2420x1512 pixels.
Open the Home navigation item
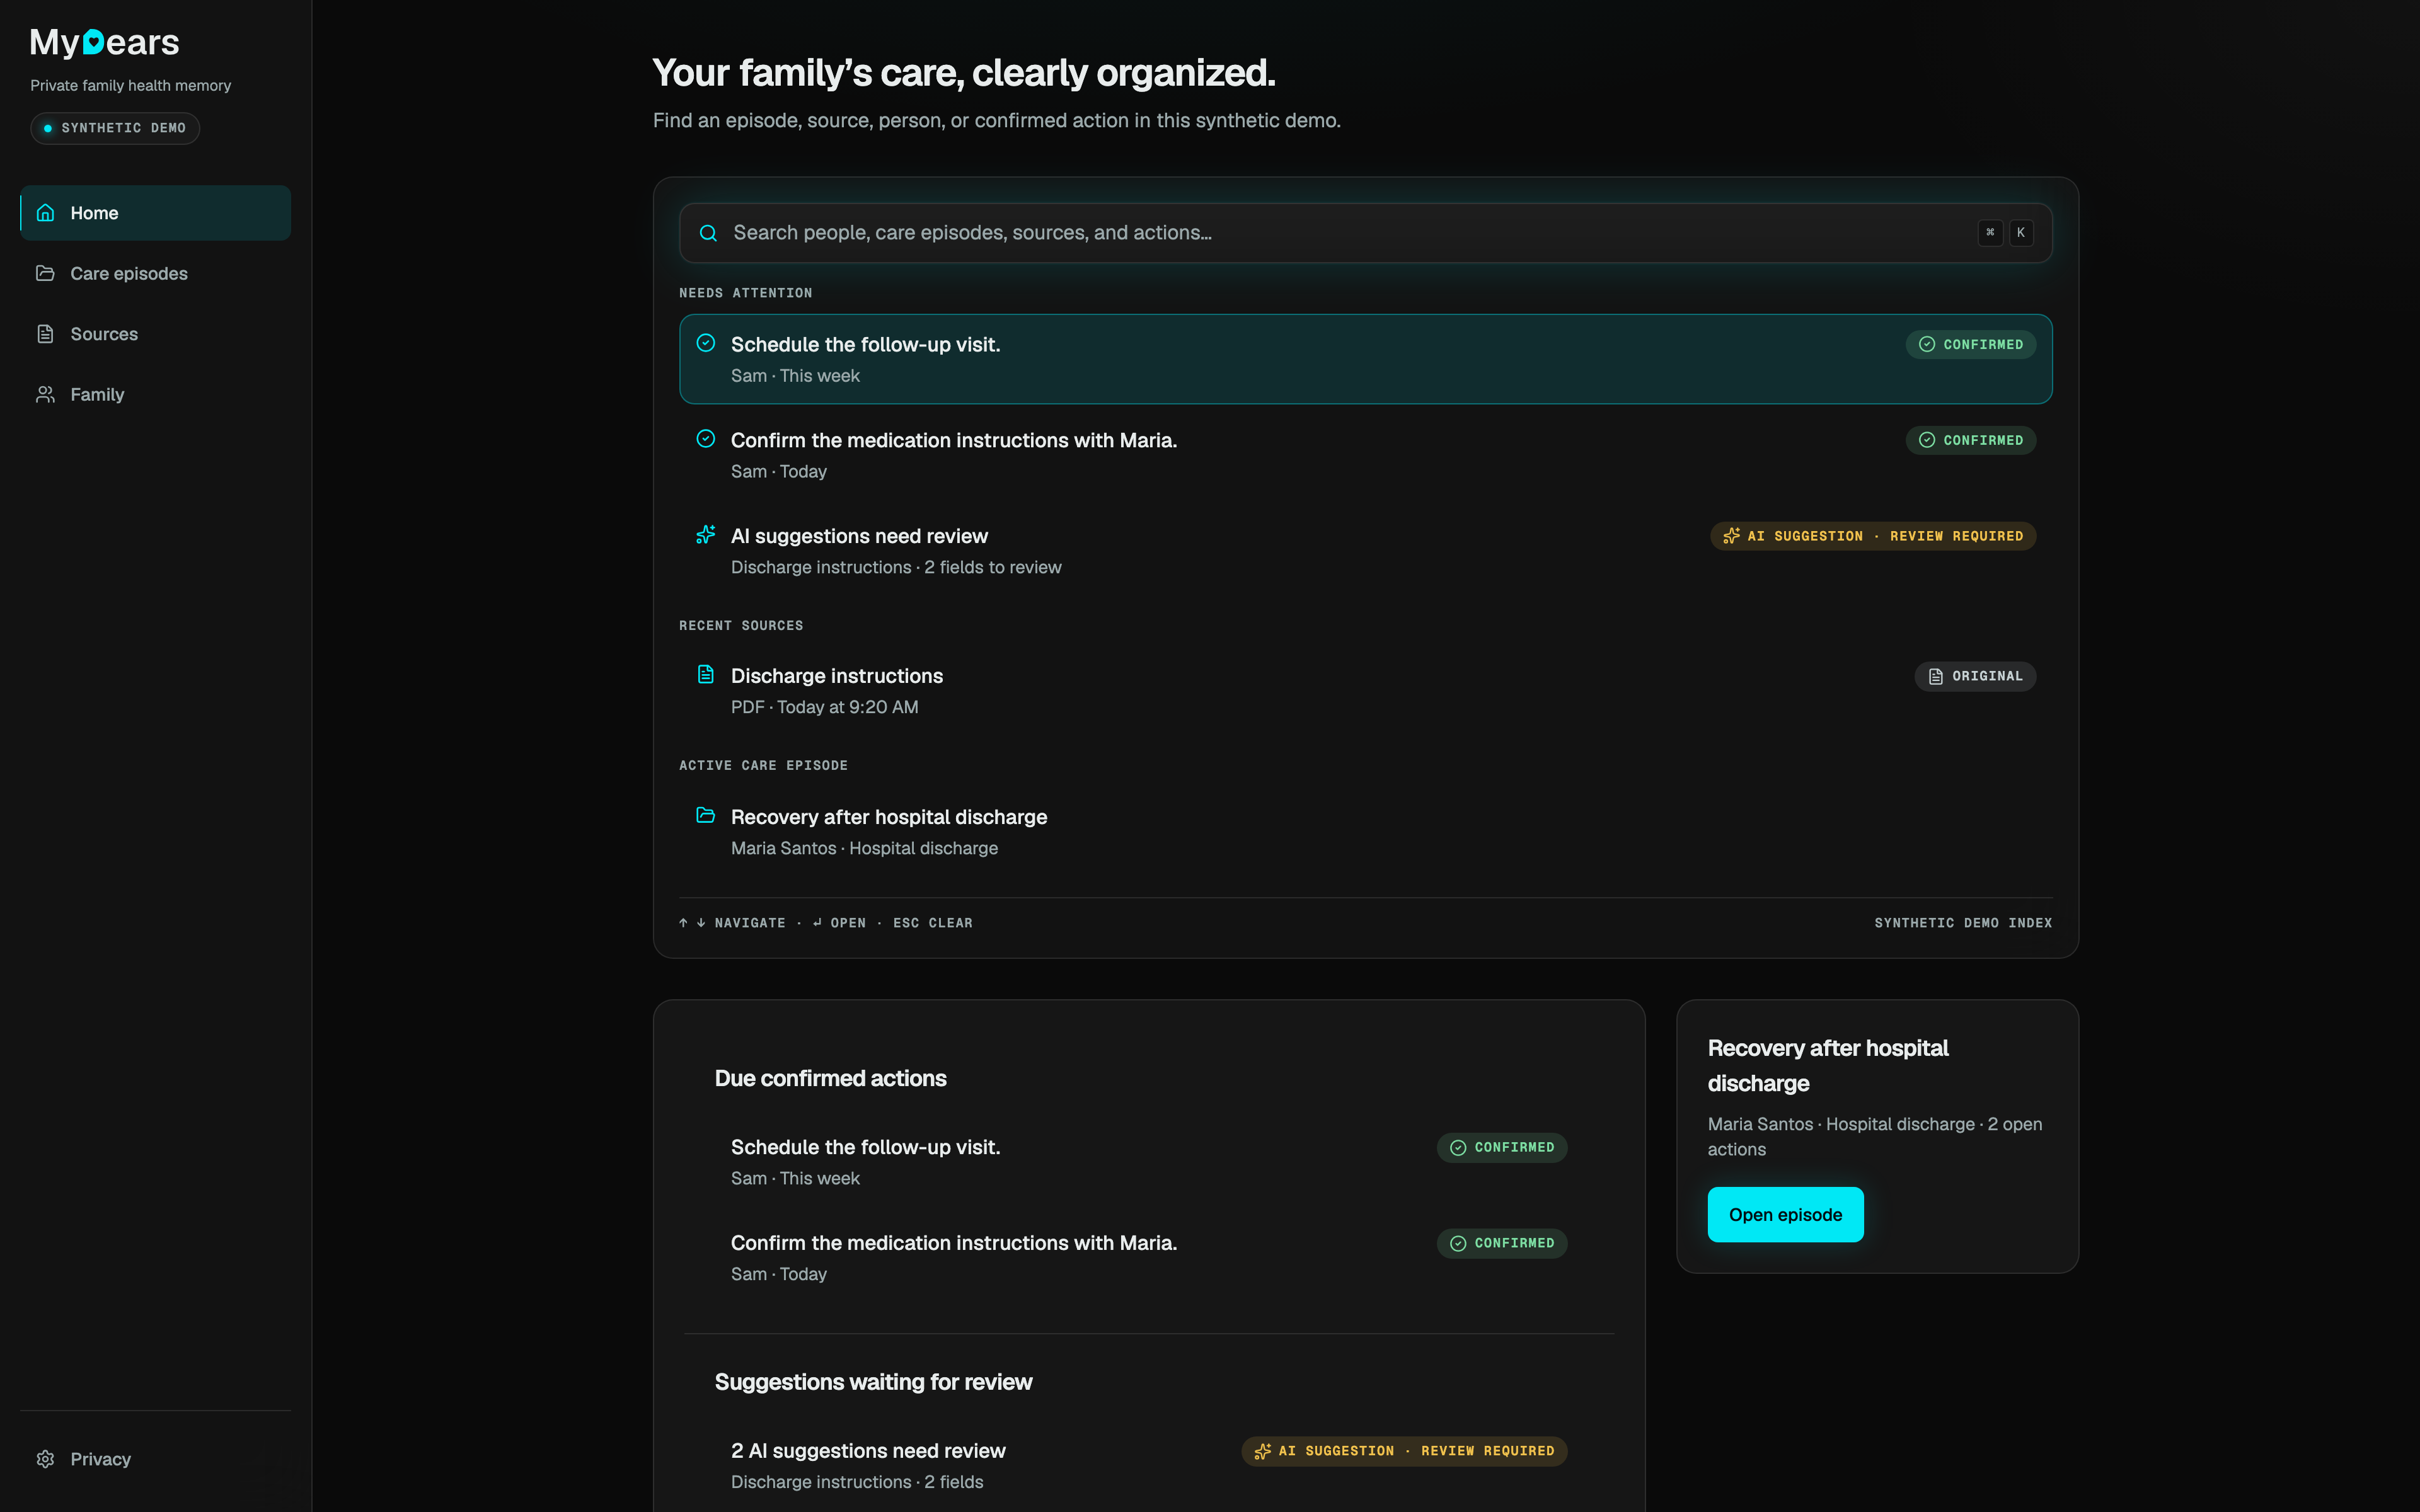156,213
